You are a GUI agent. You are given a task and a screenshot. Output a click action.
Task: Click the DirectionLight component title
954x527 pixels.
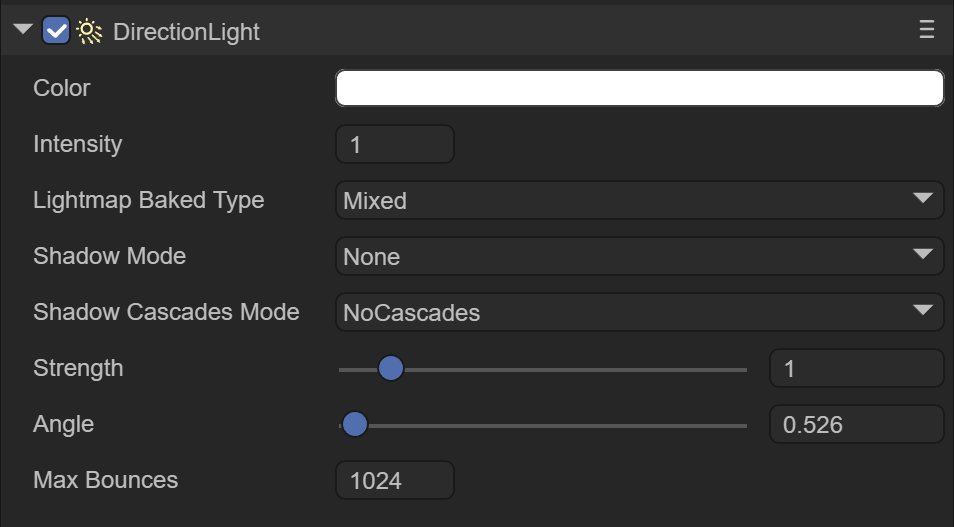186,32
